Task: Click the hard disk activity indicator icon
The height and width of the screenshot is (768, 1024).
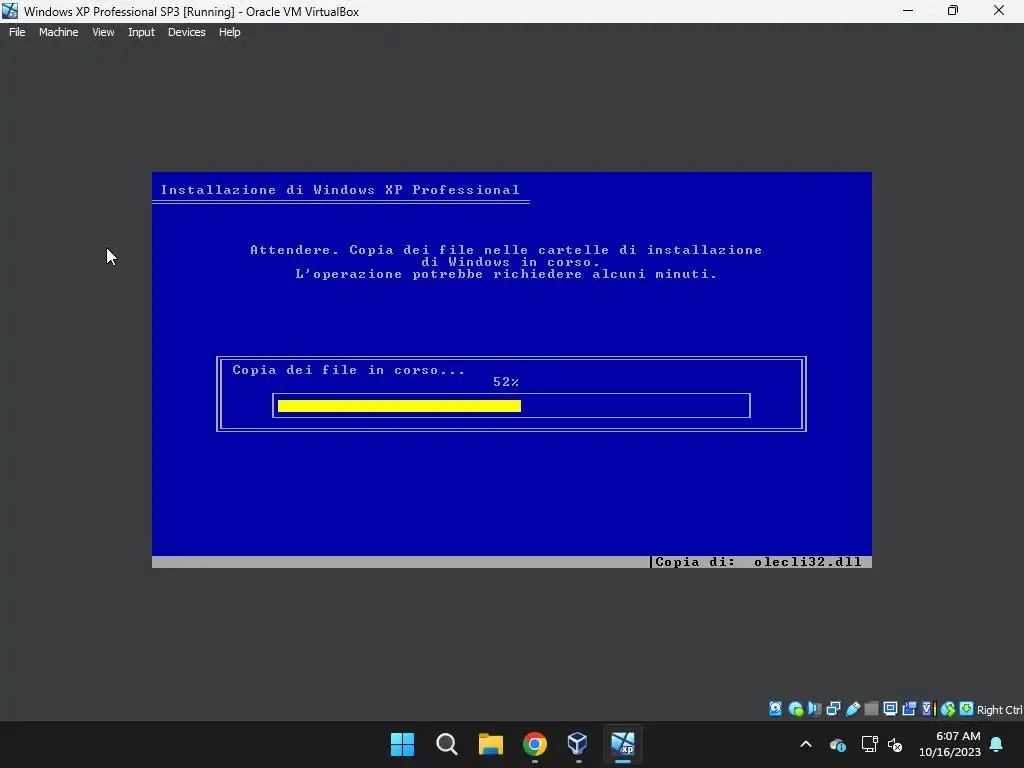Action: (x=775, y=709)
